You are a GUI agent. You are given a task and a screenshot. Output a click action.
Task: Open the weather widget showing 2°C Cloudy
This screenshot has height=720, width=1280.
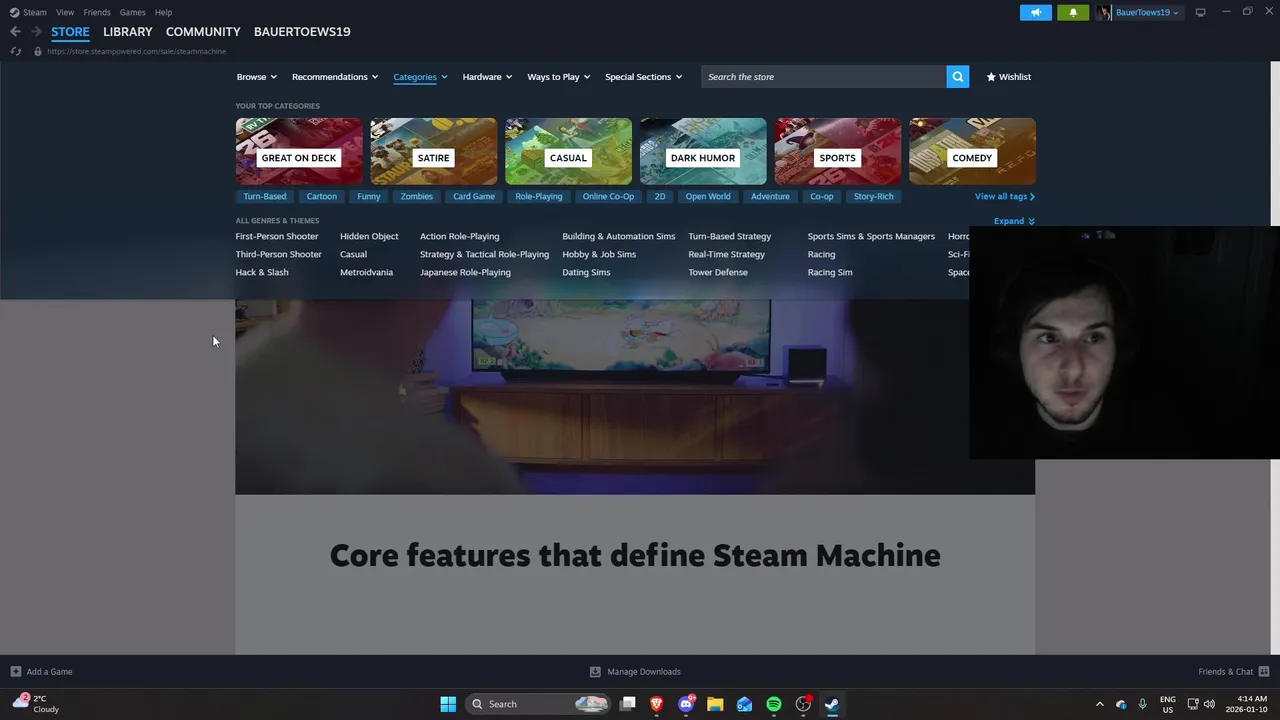(x=35, y=704)
